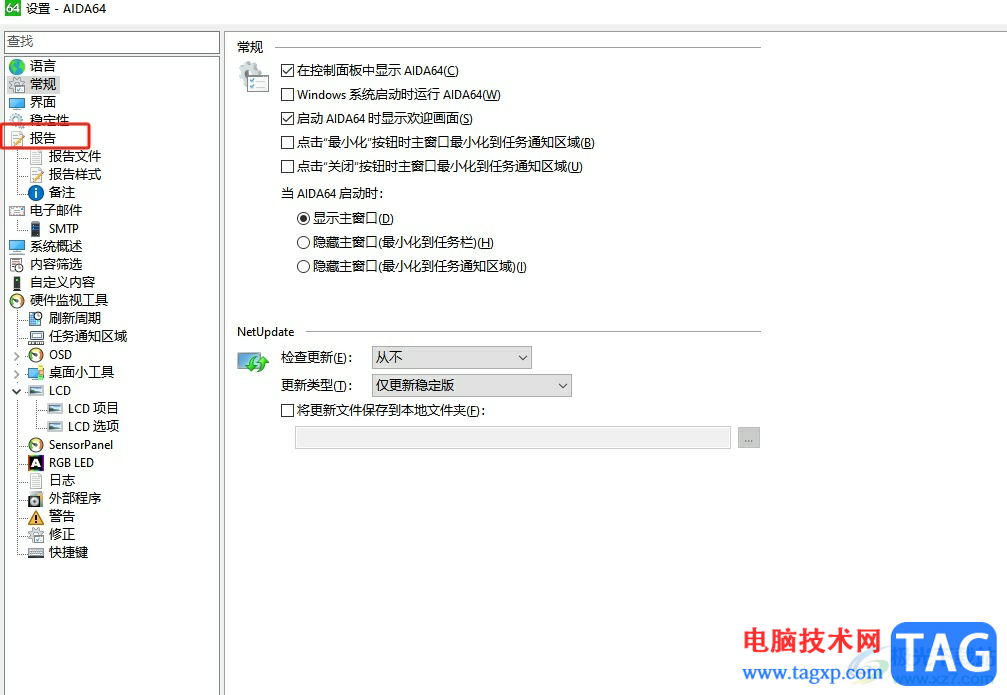
Task: Enable Windows 系统启动时运行 AIDA64
Action: pos(288,94)
